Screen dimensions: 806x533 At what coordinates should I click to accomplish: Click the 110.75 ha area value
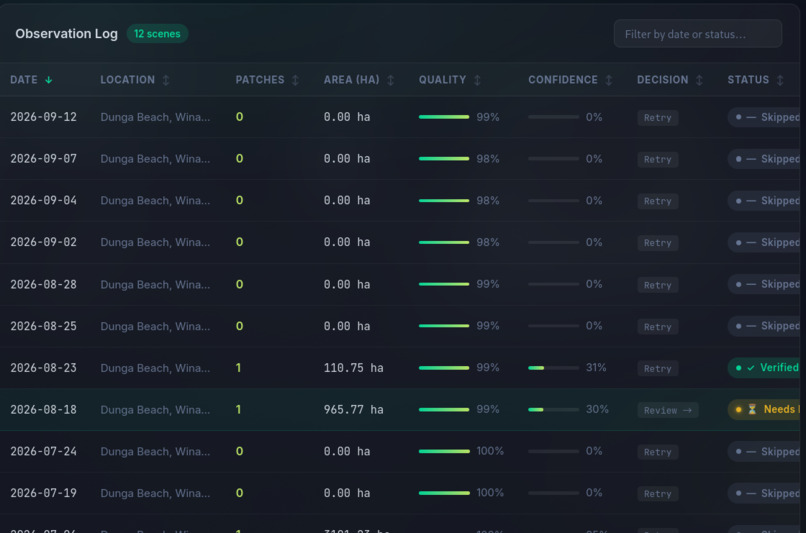pyautogui.click(x=354, y=368)
